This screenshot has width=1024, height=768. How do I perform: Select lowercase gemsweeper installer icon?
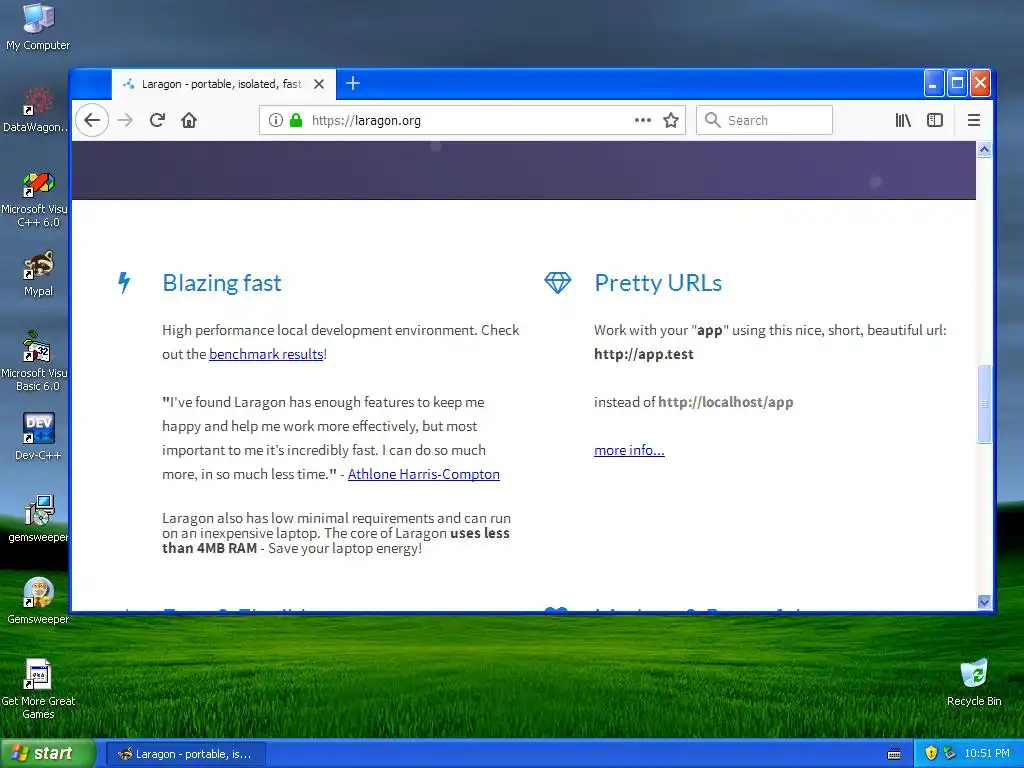pos(38,519)
